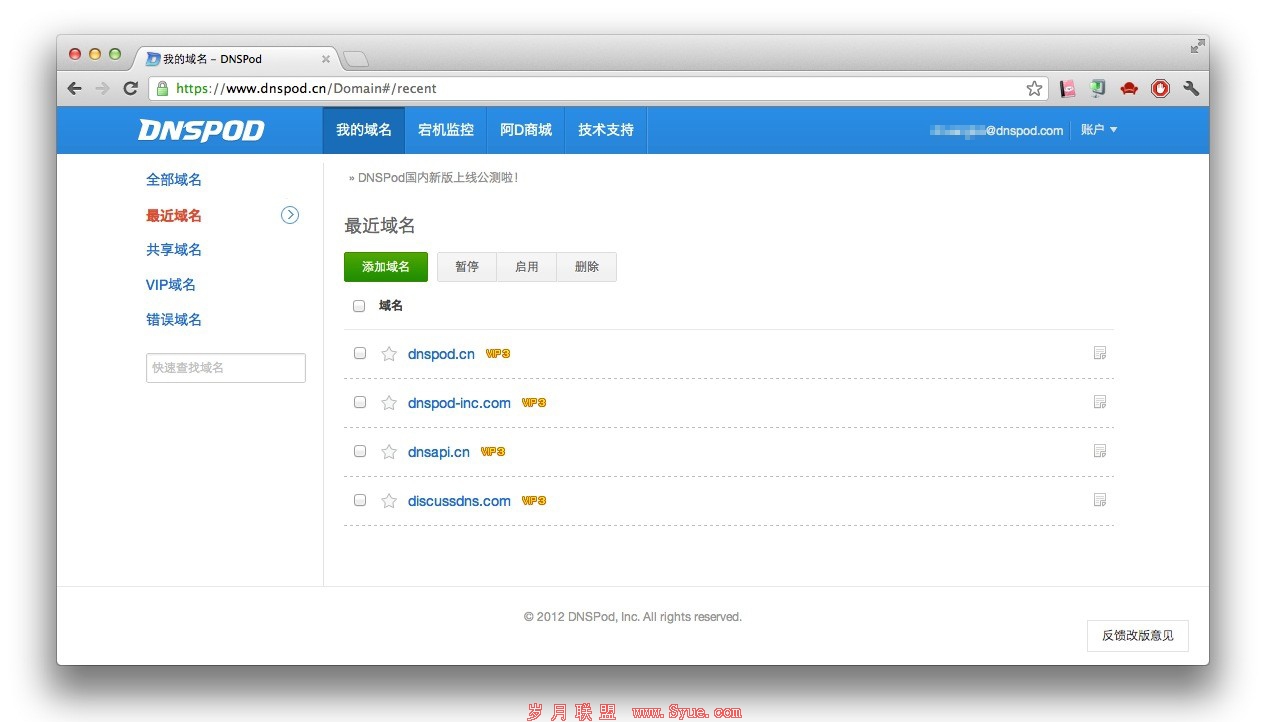This screenshot has width=1266, height=722.
Task: Focus the 快速查找域名 search field
Action: click(226, 368)
